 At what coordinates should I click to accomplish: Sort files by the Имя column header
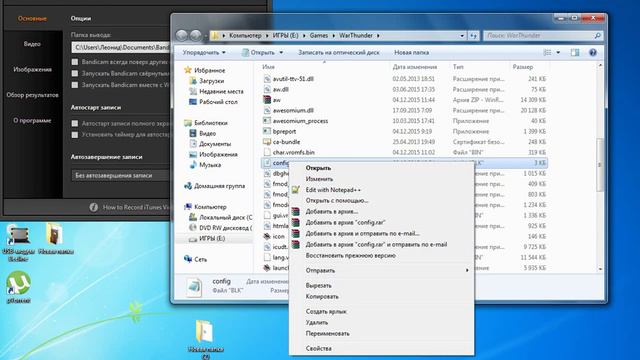[x=268, y=67]
